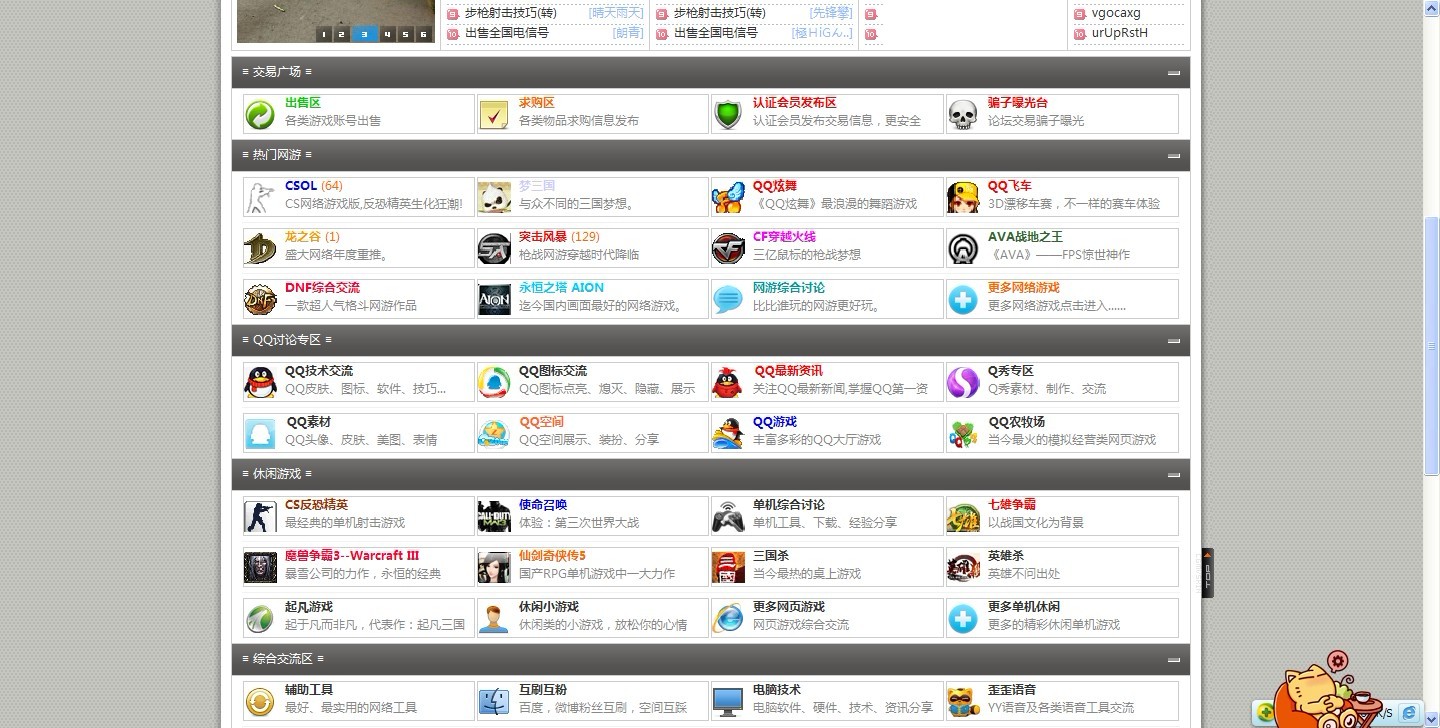Open the 休闲小游戏 forum link

click(549, 607)
